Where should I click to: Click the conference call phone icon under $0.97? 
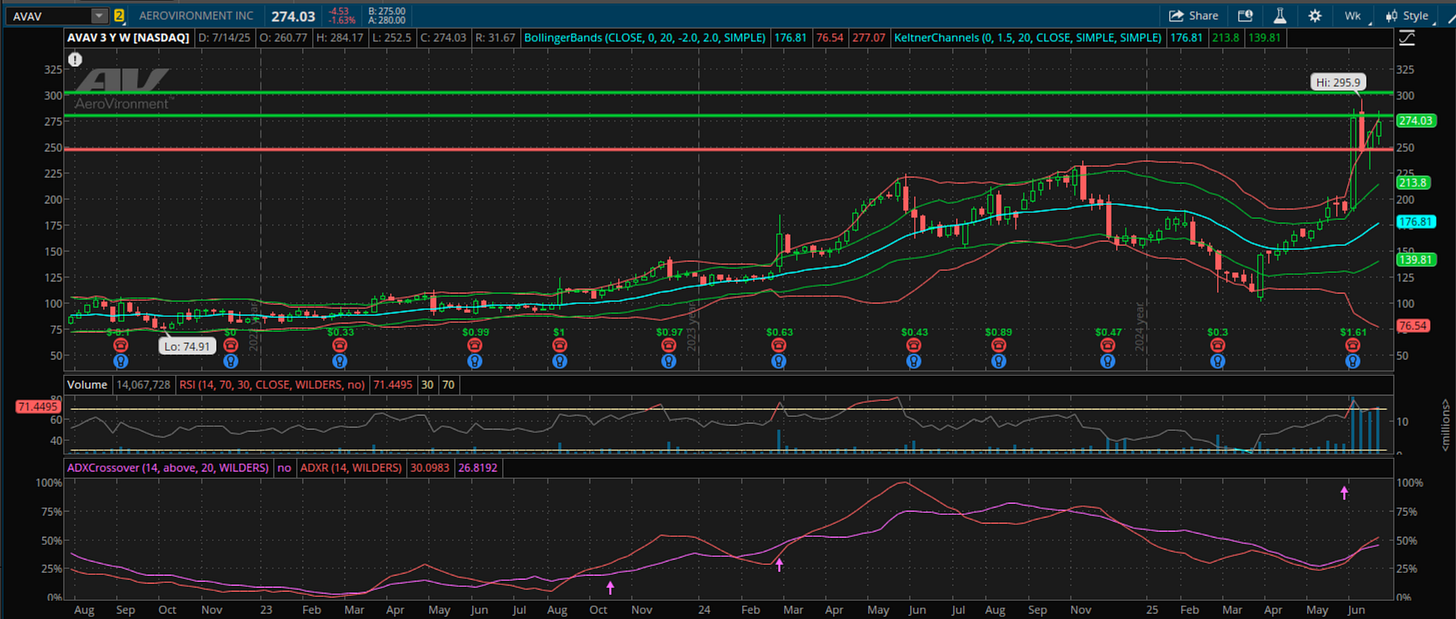click(x=669, y=345)
